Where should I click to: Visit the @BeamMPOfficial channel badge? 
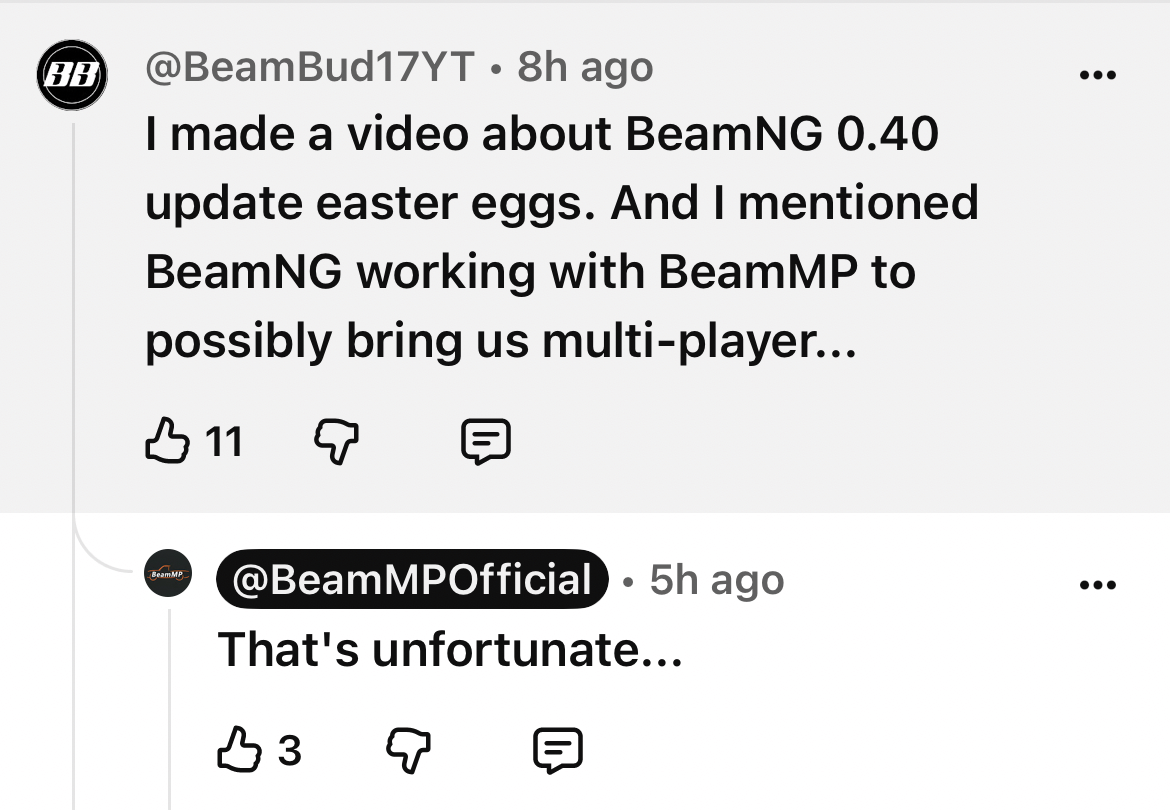(412, 580)
